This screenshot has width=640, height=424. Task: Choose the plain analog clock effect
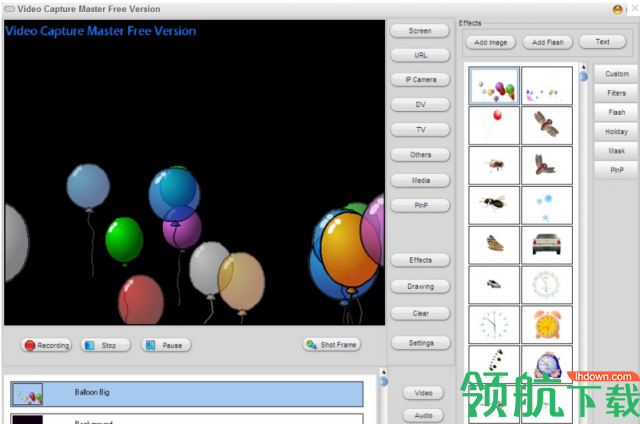coord(494,325)
